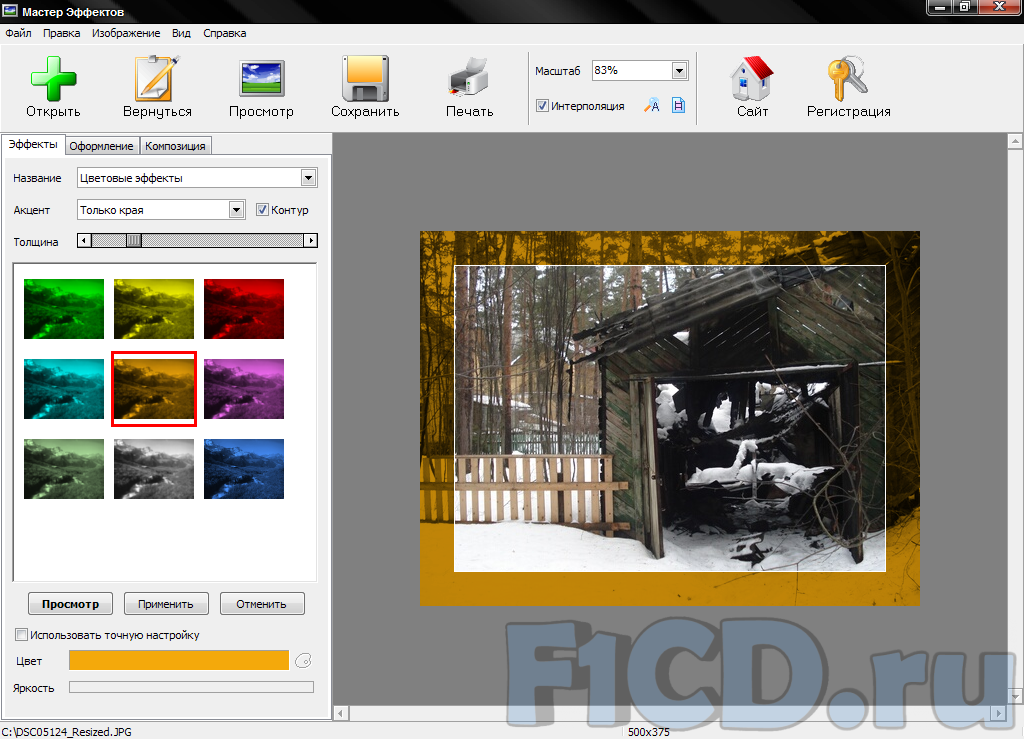Switch to the Оформление tab

101,146
